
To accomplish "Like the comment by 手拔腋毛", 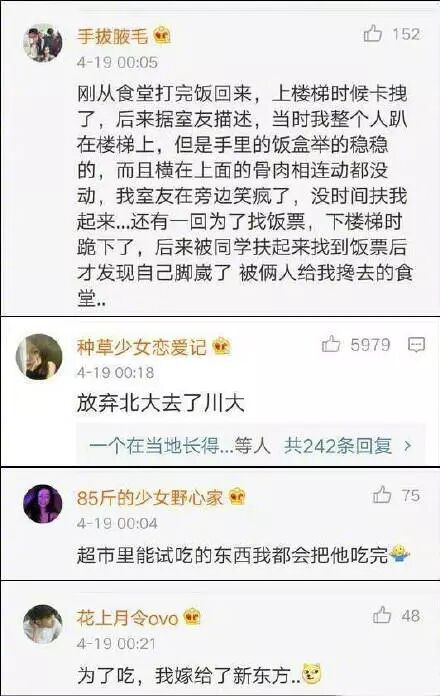I will click(373, 33).
